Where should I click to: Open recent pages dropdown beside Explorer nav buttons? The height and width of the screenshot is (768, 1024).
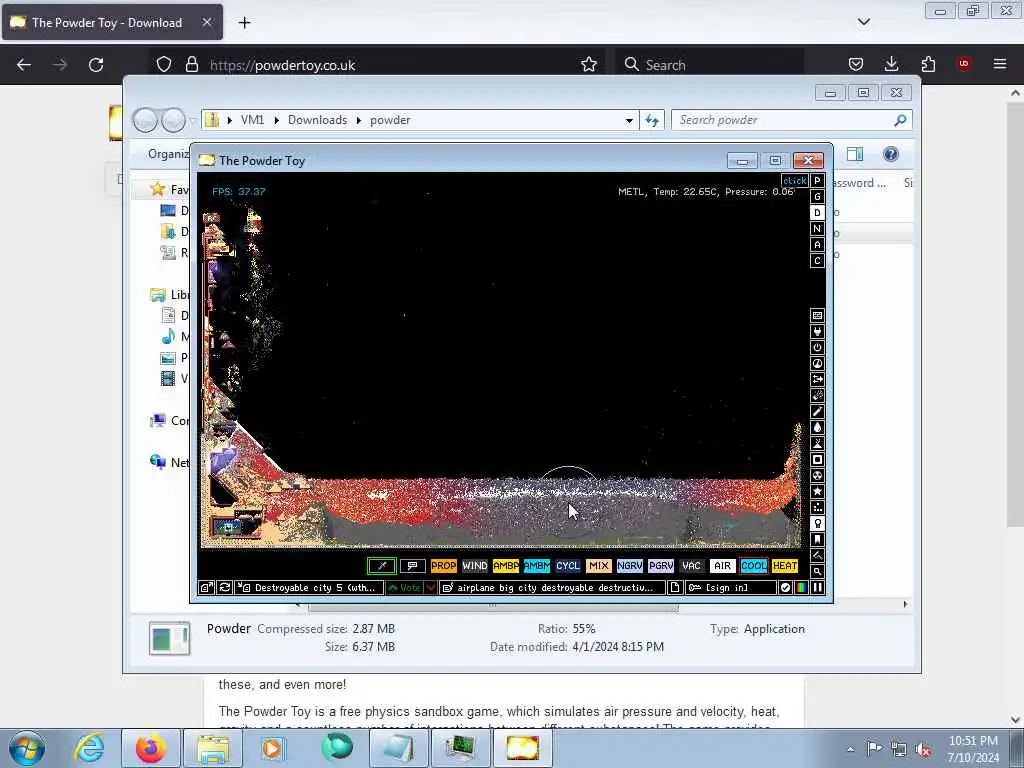coord(193,120)
